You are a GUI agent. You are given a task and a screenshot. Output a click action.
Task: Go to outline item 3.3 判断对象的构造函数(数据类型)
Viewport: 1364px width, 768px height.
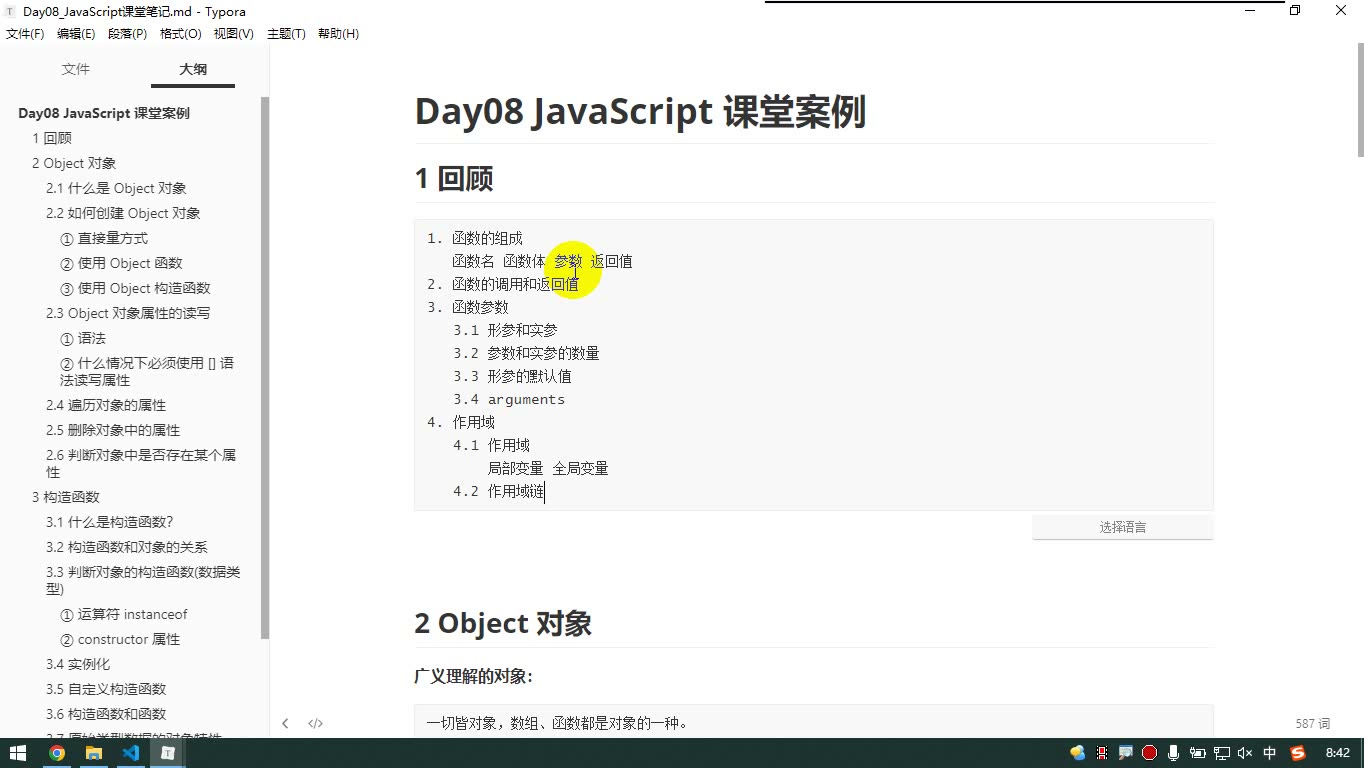[143, 580]
